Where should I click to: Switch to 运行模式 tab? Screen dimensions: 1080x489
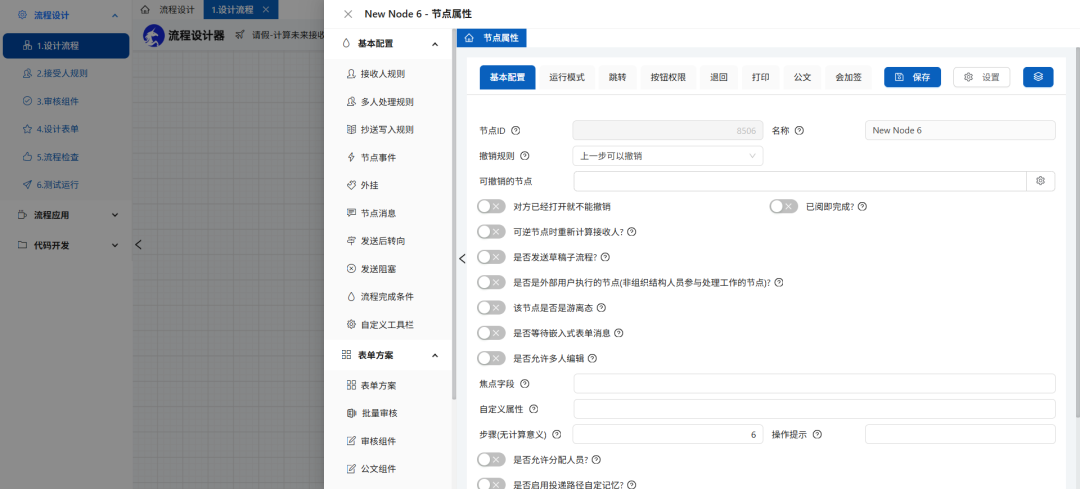click(567, 77)
